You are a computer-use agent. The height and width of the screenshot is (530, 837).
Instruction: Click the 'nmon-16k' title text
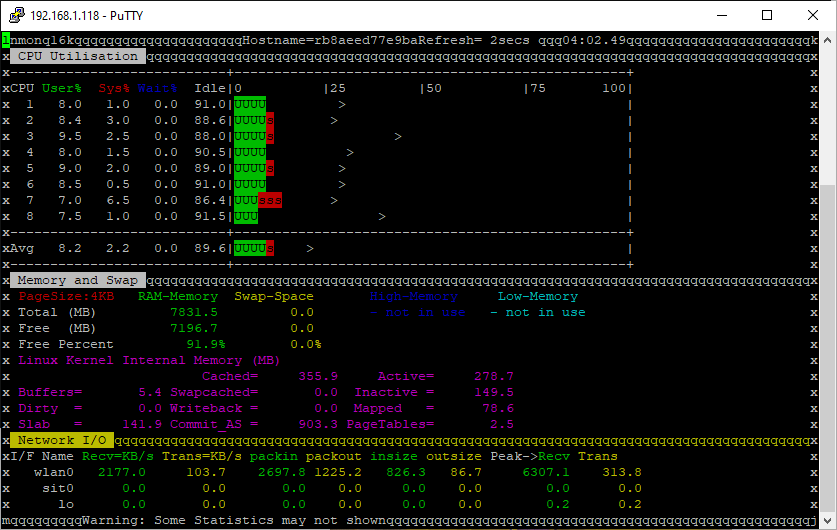(42, 40)
